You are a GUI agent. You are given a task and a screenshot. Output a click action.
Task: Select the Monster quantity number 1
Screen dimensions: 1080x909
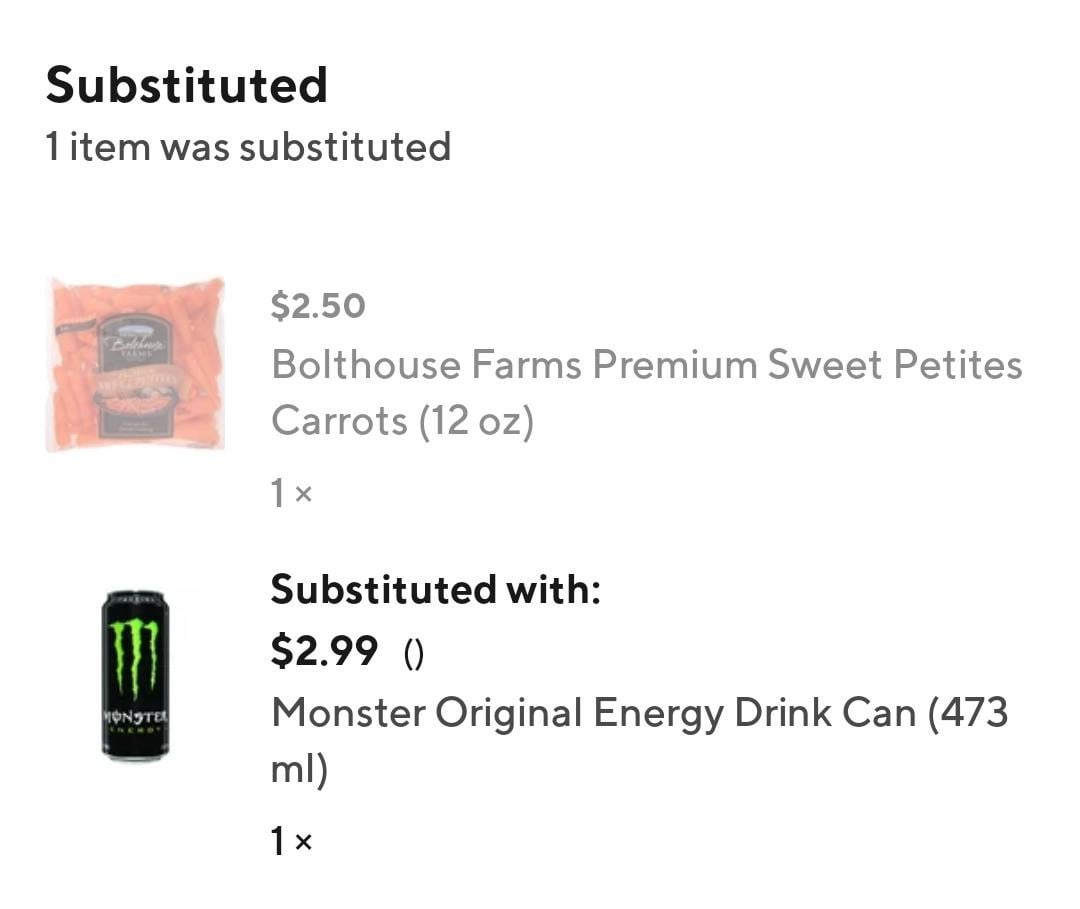(x=278, y=842)
